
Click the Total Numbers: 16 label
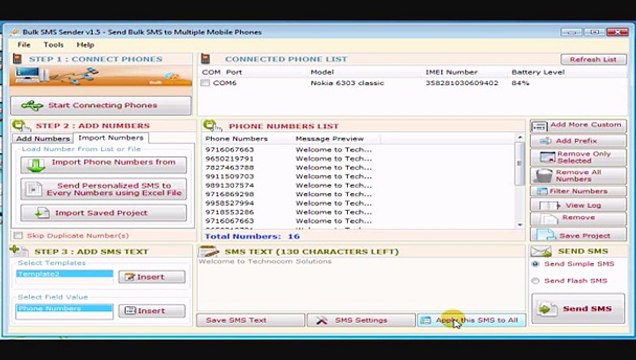252,236
